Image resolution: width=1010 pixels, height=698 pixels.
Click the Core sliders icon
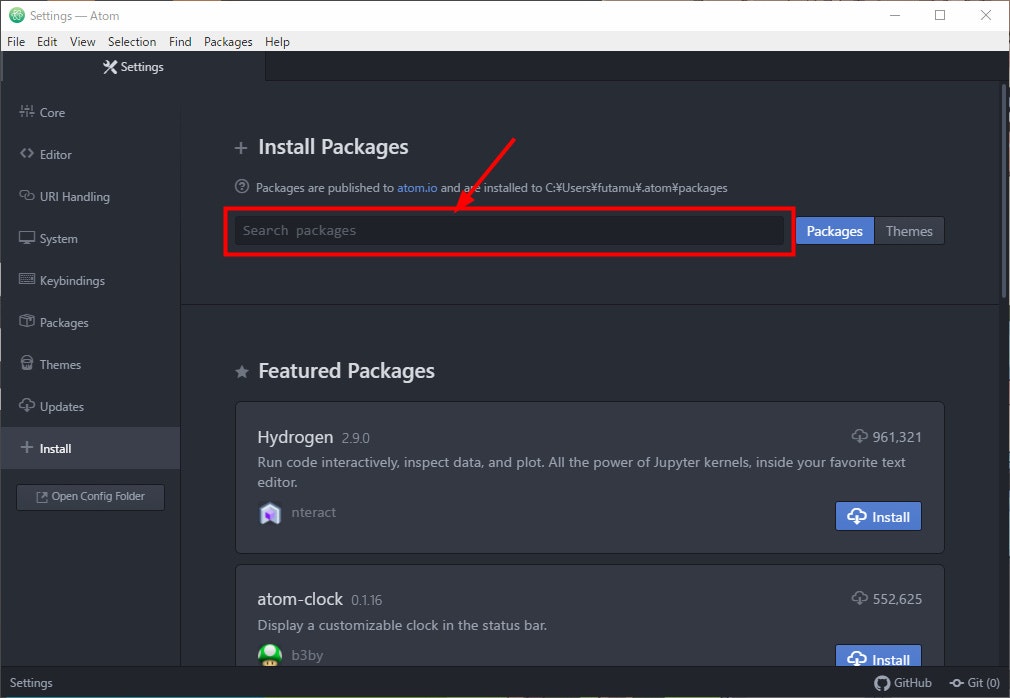pyautogui.click(x=26, y=111)
